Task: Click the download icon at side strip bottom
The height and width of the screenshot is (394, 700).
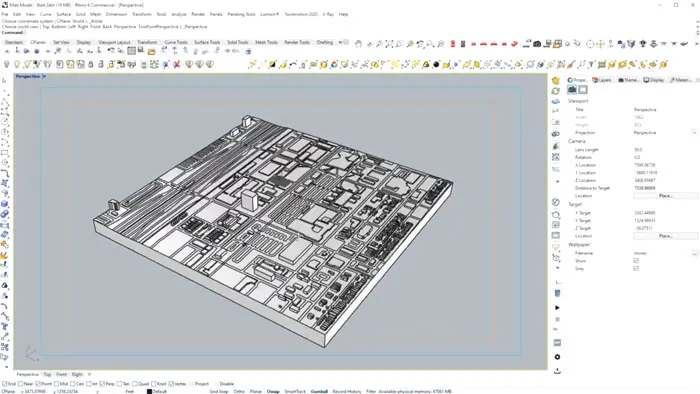Action: (557, 371)
